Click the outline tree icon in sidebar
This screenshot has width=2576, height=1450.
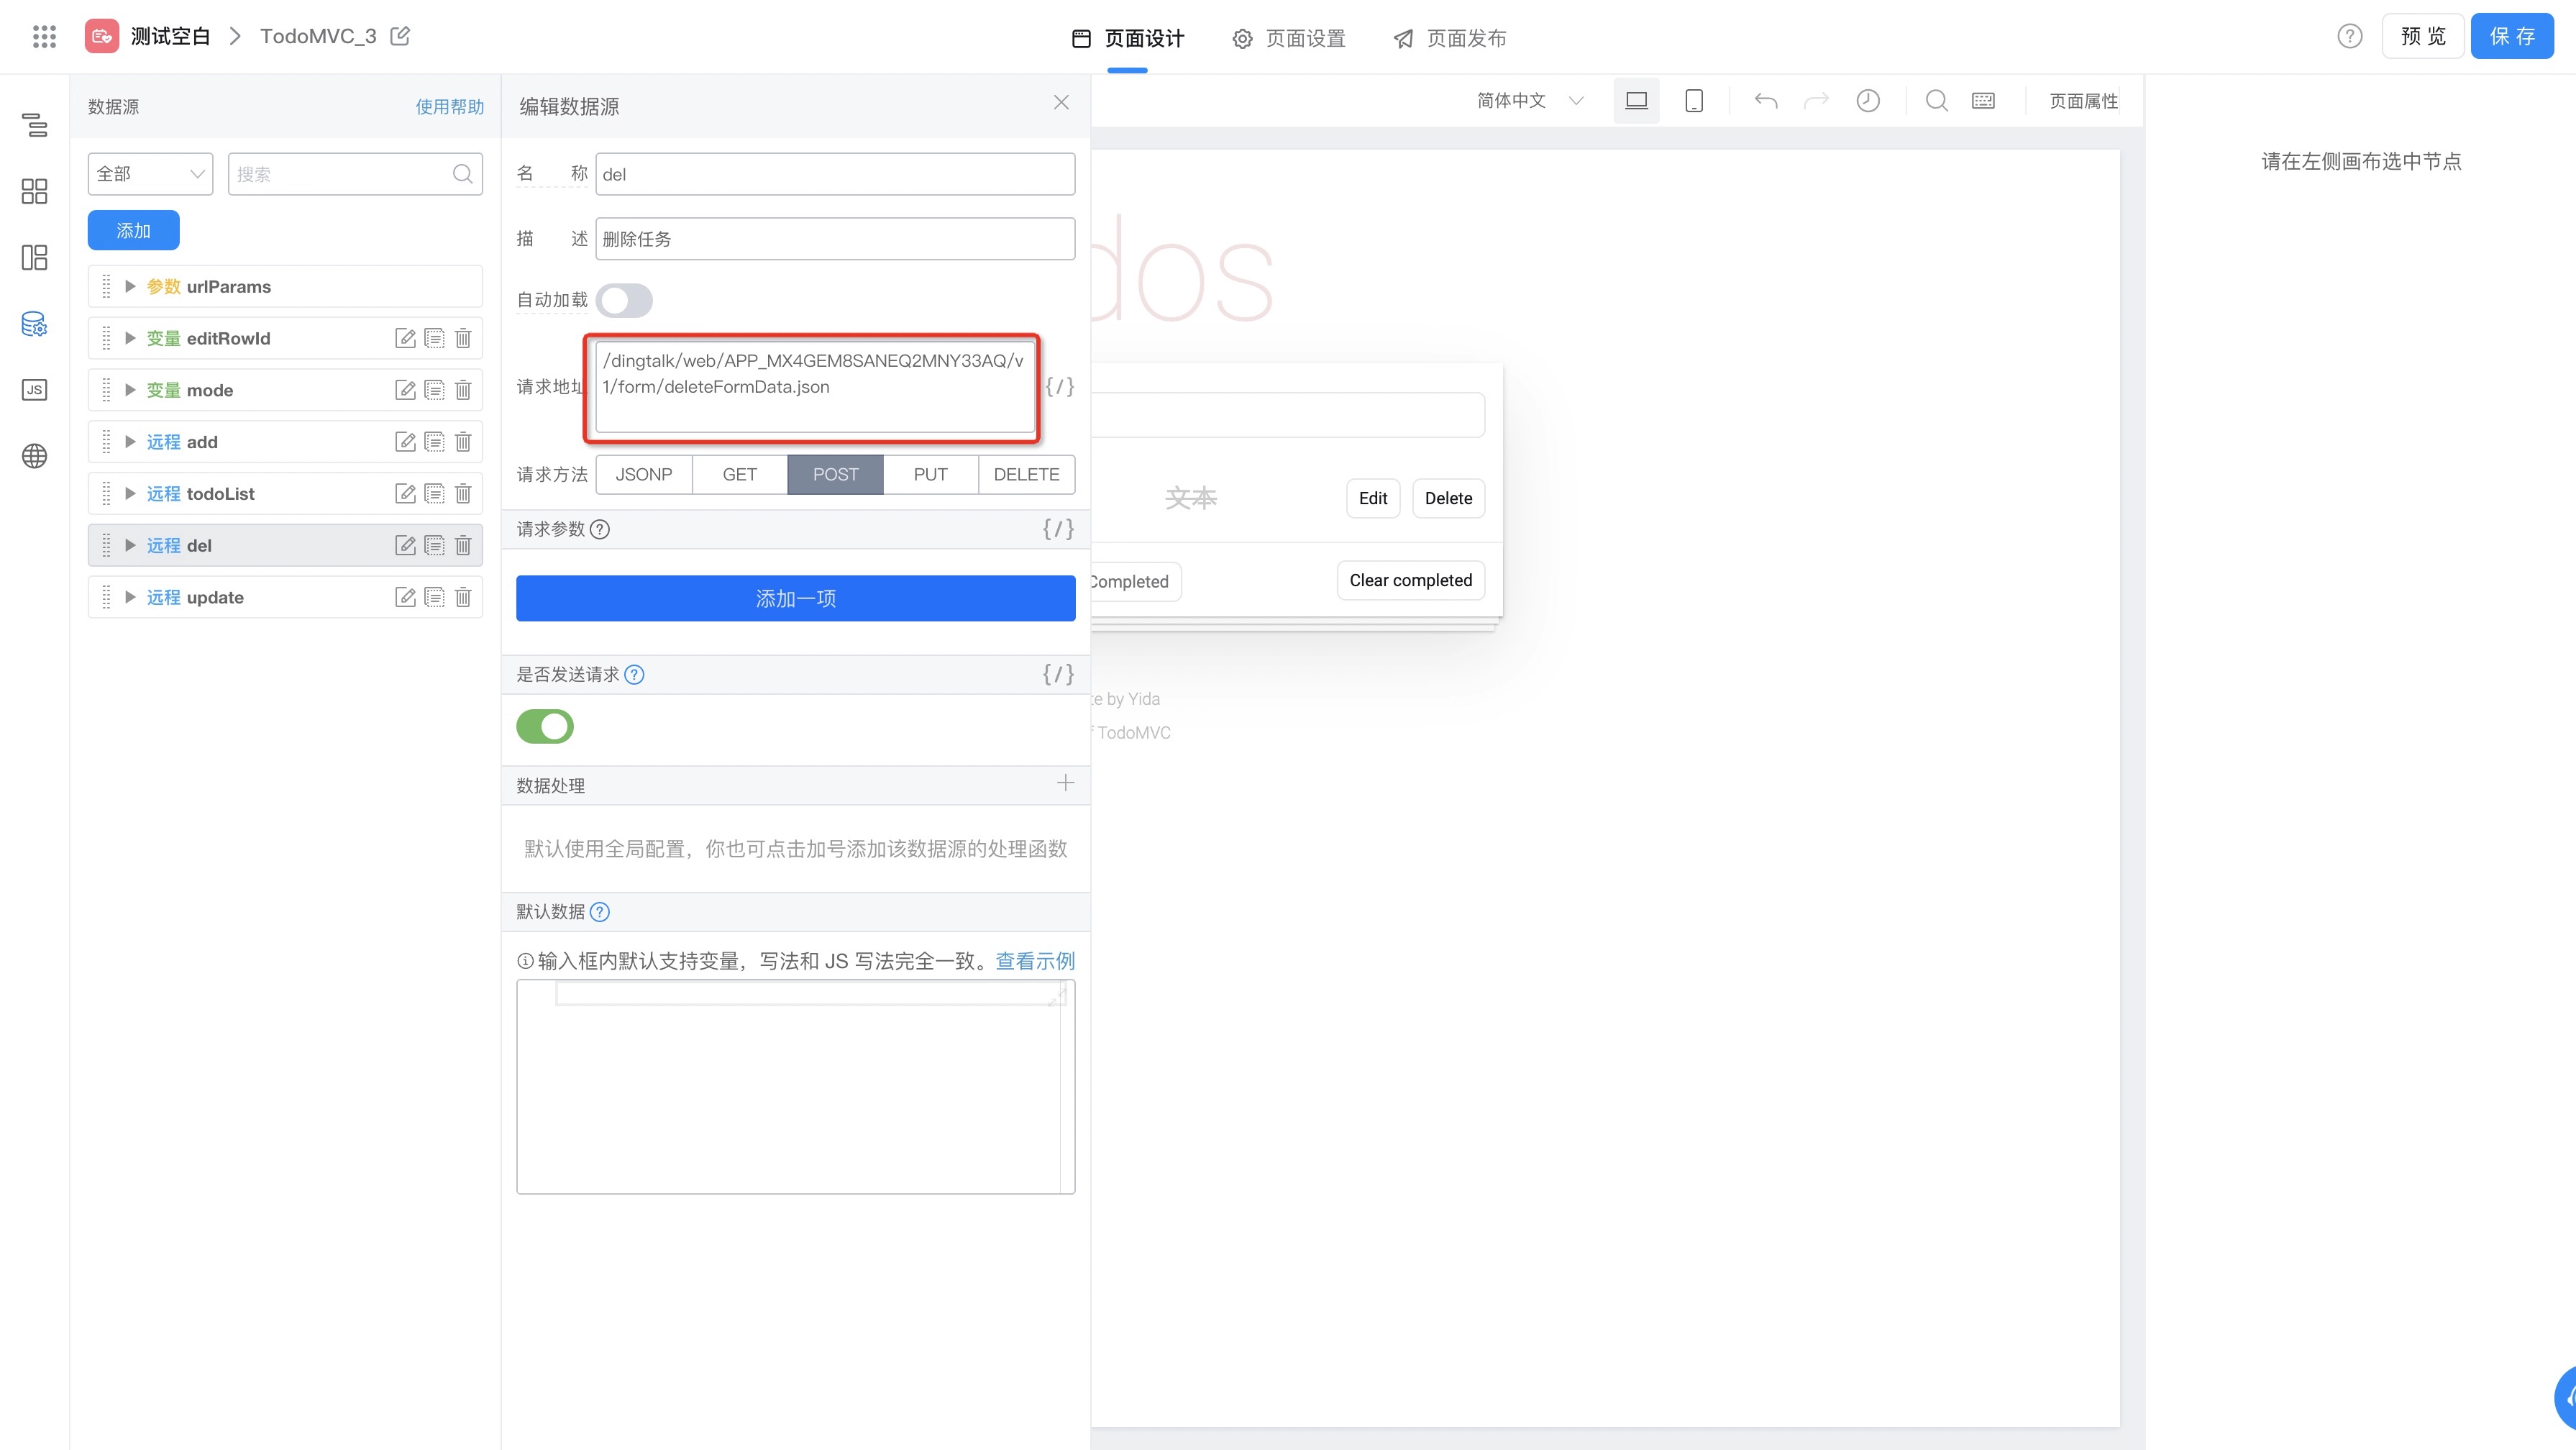click(34, 125)
